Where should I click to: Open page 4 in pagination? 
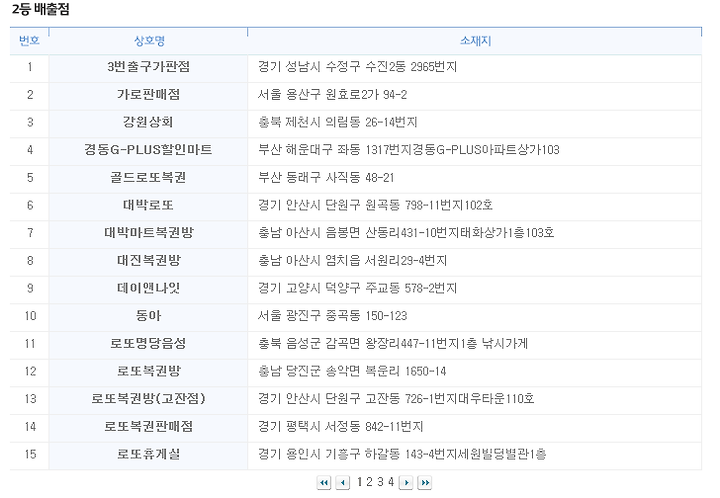391,482
